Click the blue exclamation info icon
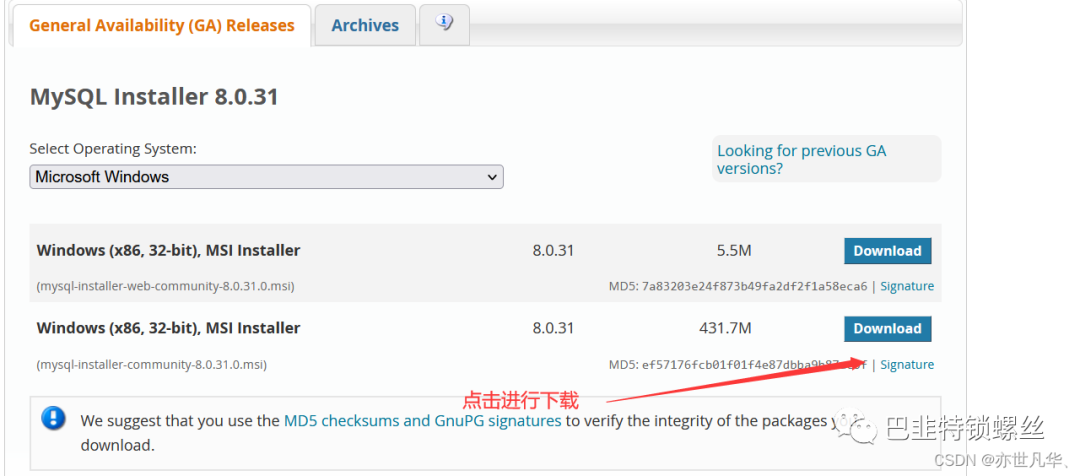 point(54,417)
